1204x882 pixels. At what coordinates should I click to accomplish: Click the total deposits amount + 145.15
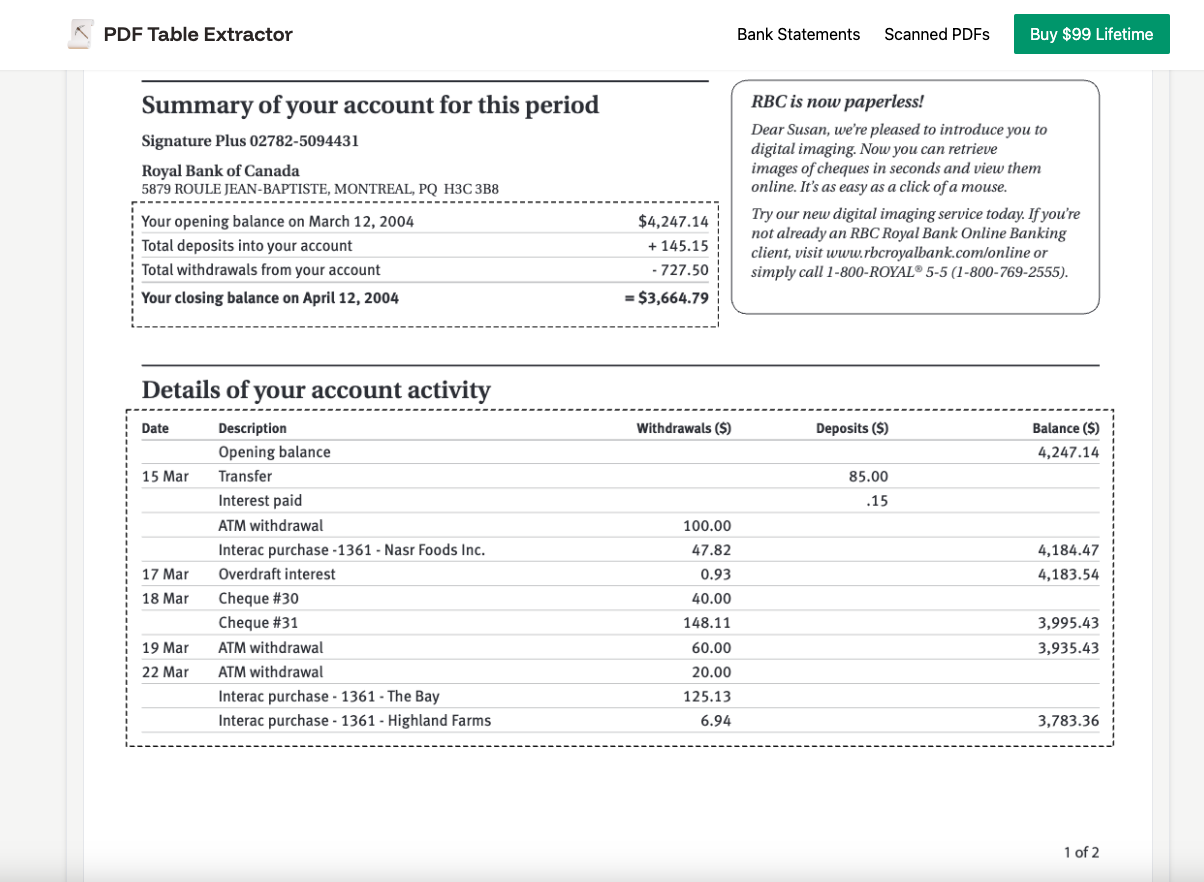(678, 246)
